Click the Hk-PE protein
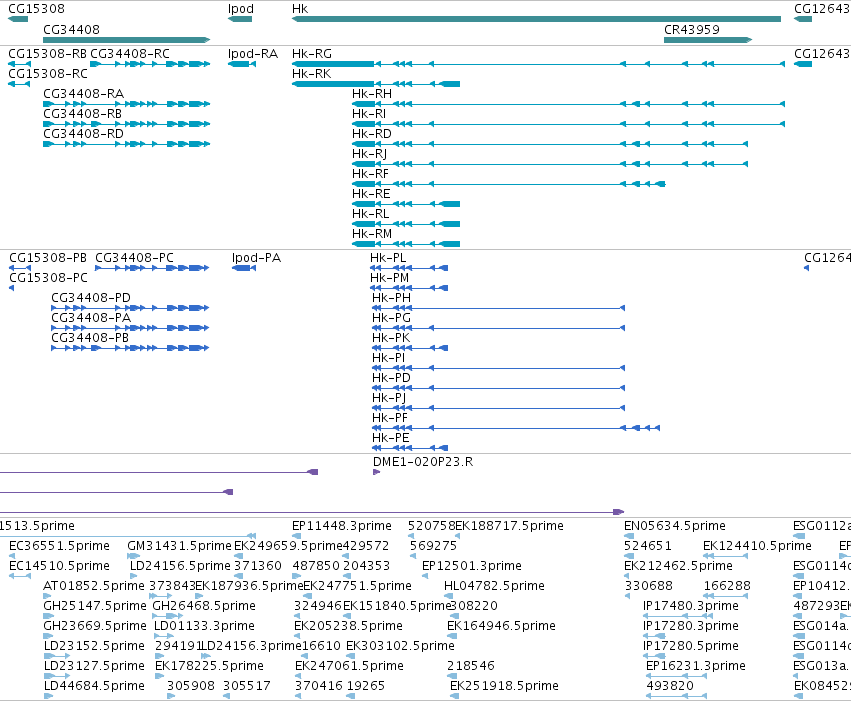 pos(410,448)
